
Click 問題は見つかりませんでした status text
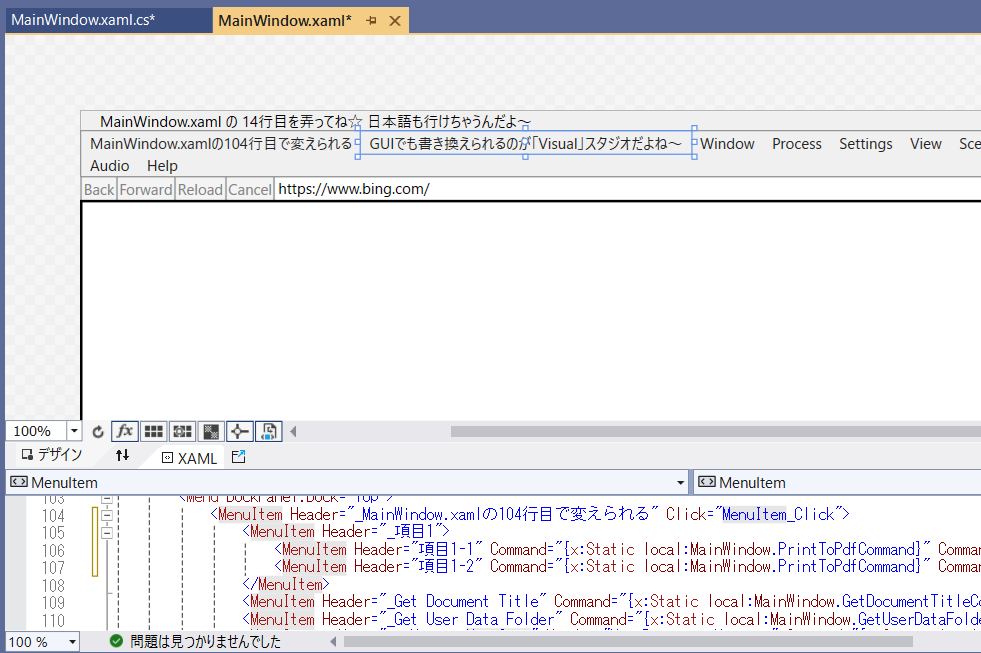pos(205,642)
